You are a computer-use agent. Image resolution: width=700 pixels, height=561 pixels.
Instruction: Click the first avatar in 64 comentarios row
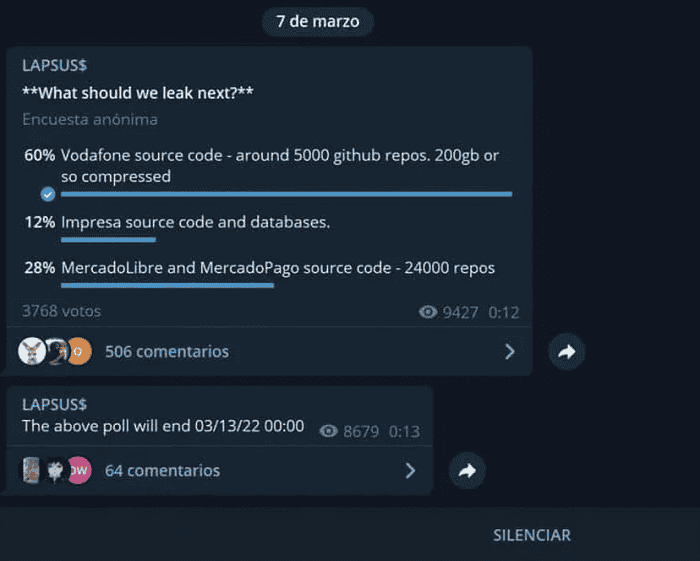(31, 470)
